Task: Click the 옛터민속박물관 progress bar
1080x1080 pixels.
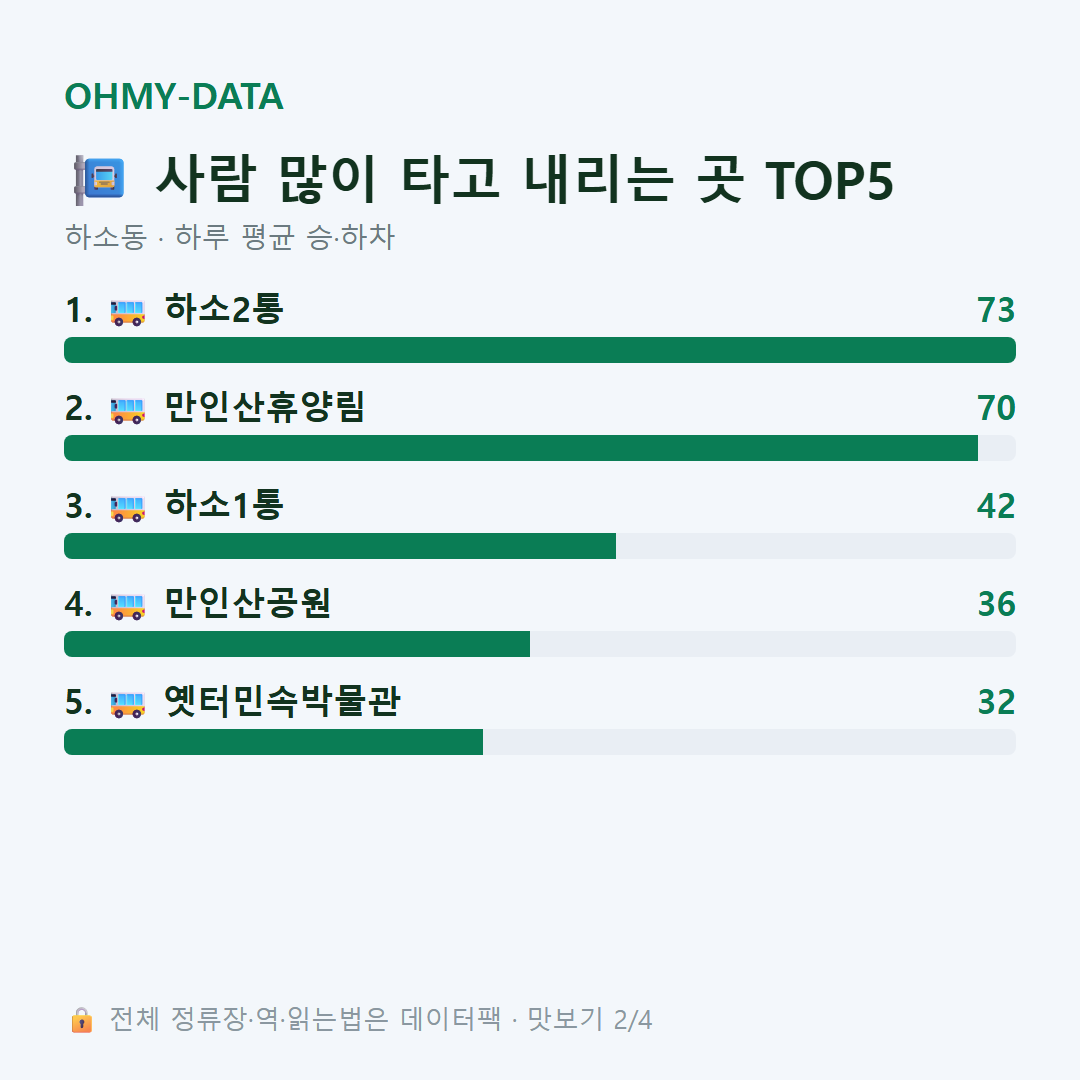Action: click(540, 742)
